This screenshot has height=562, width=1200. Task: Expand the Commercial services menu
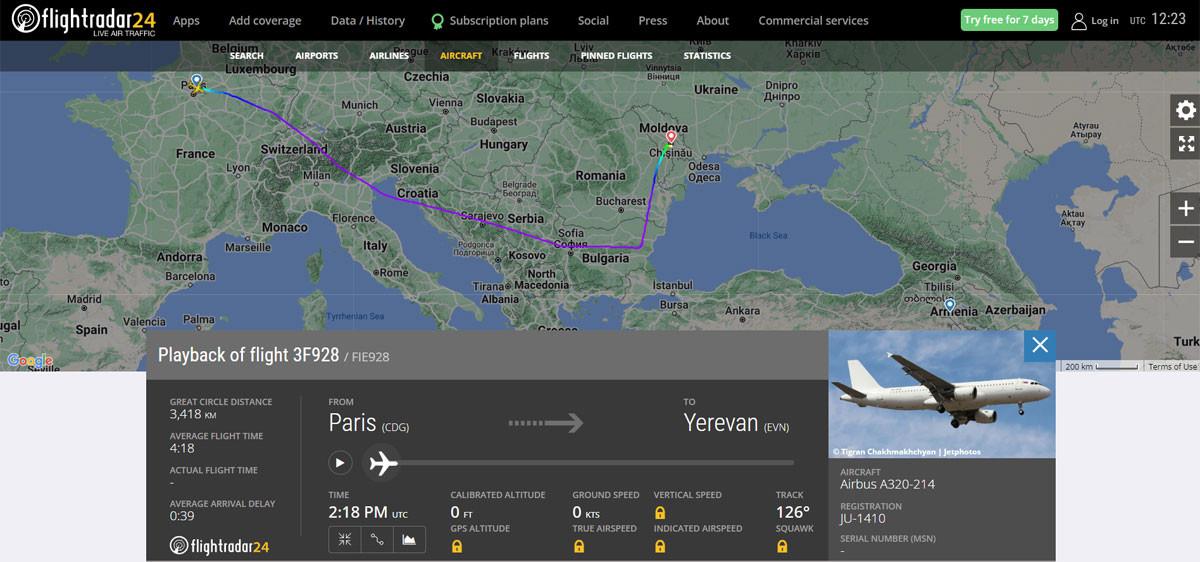(813, 20)
